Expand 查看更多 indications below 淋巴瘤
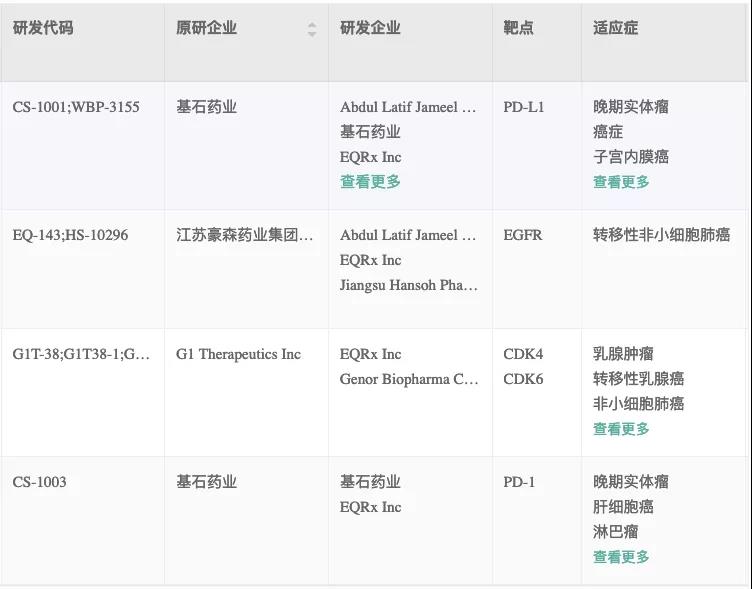Image resolution: width=752 pixels, height=589 pixels. click(621, 557)
